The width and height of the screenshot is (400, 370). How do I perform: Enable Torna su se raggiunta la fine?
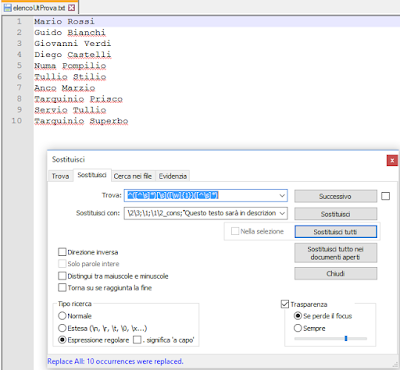[x=62, y=287]
